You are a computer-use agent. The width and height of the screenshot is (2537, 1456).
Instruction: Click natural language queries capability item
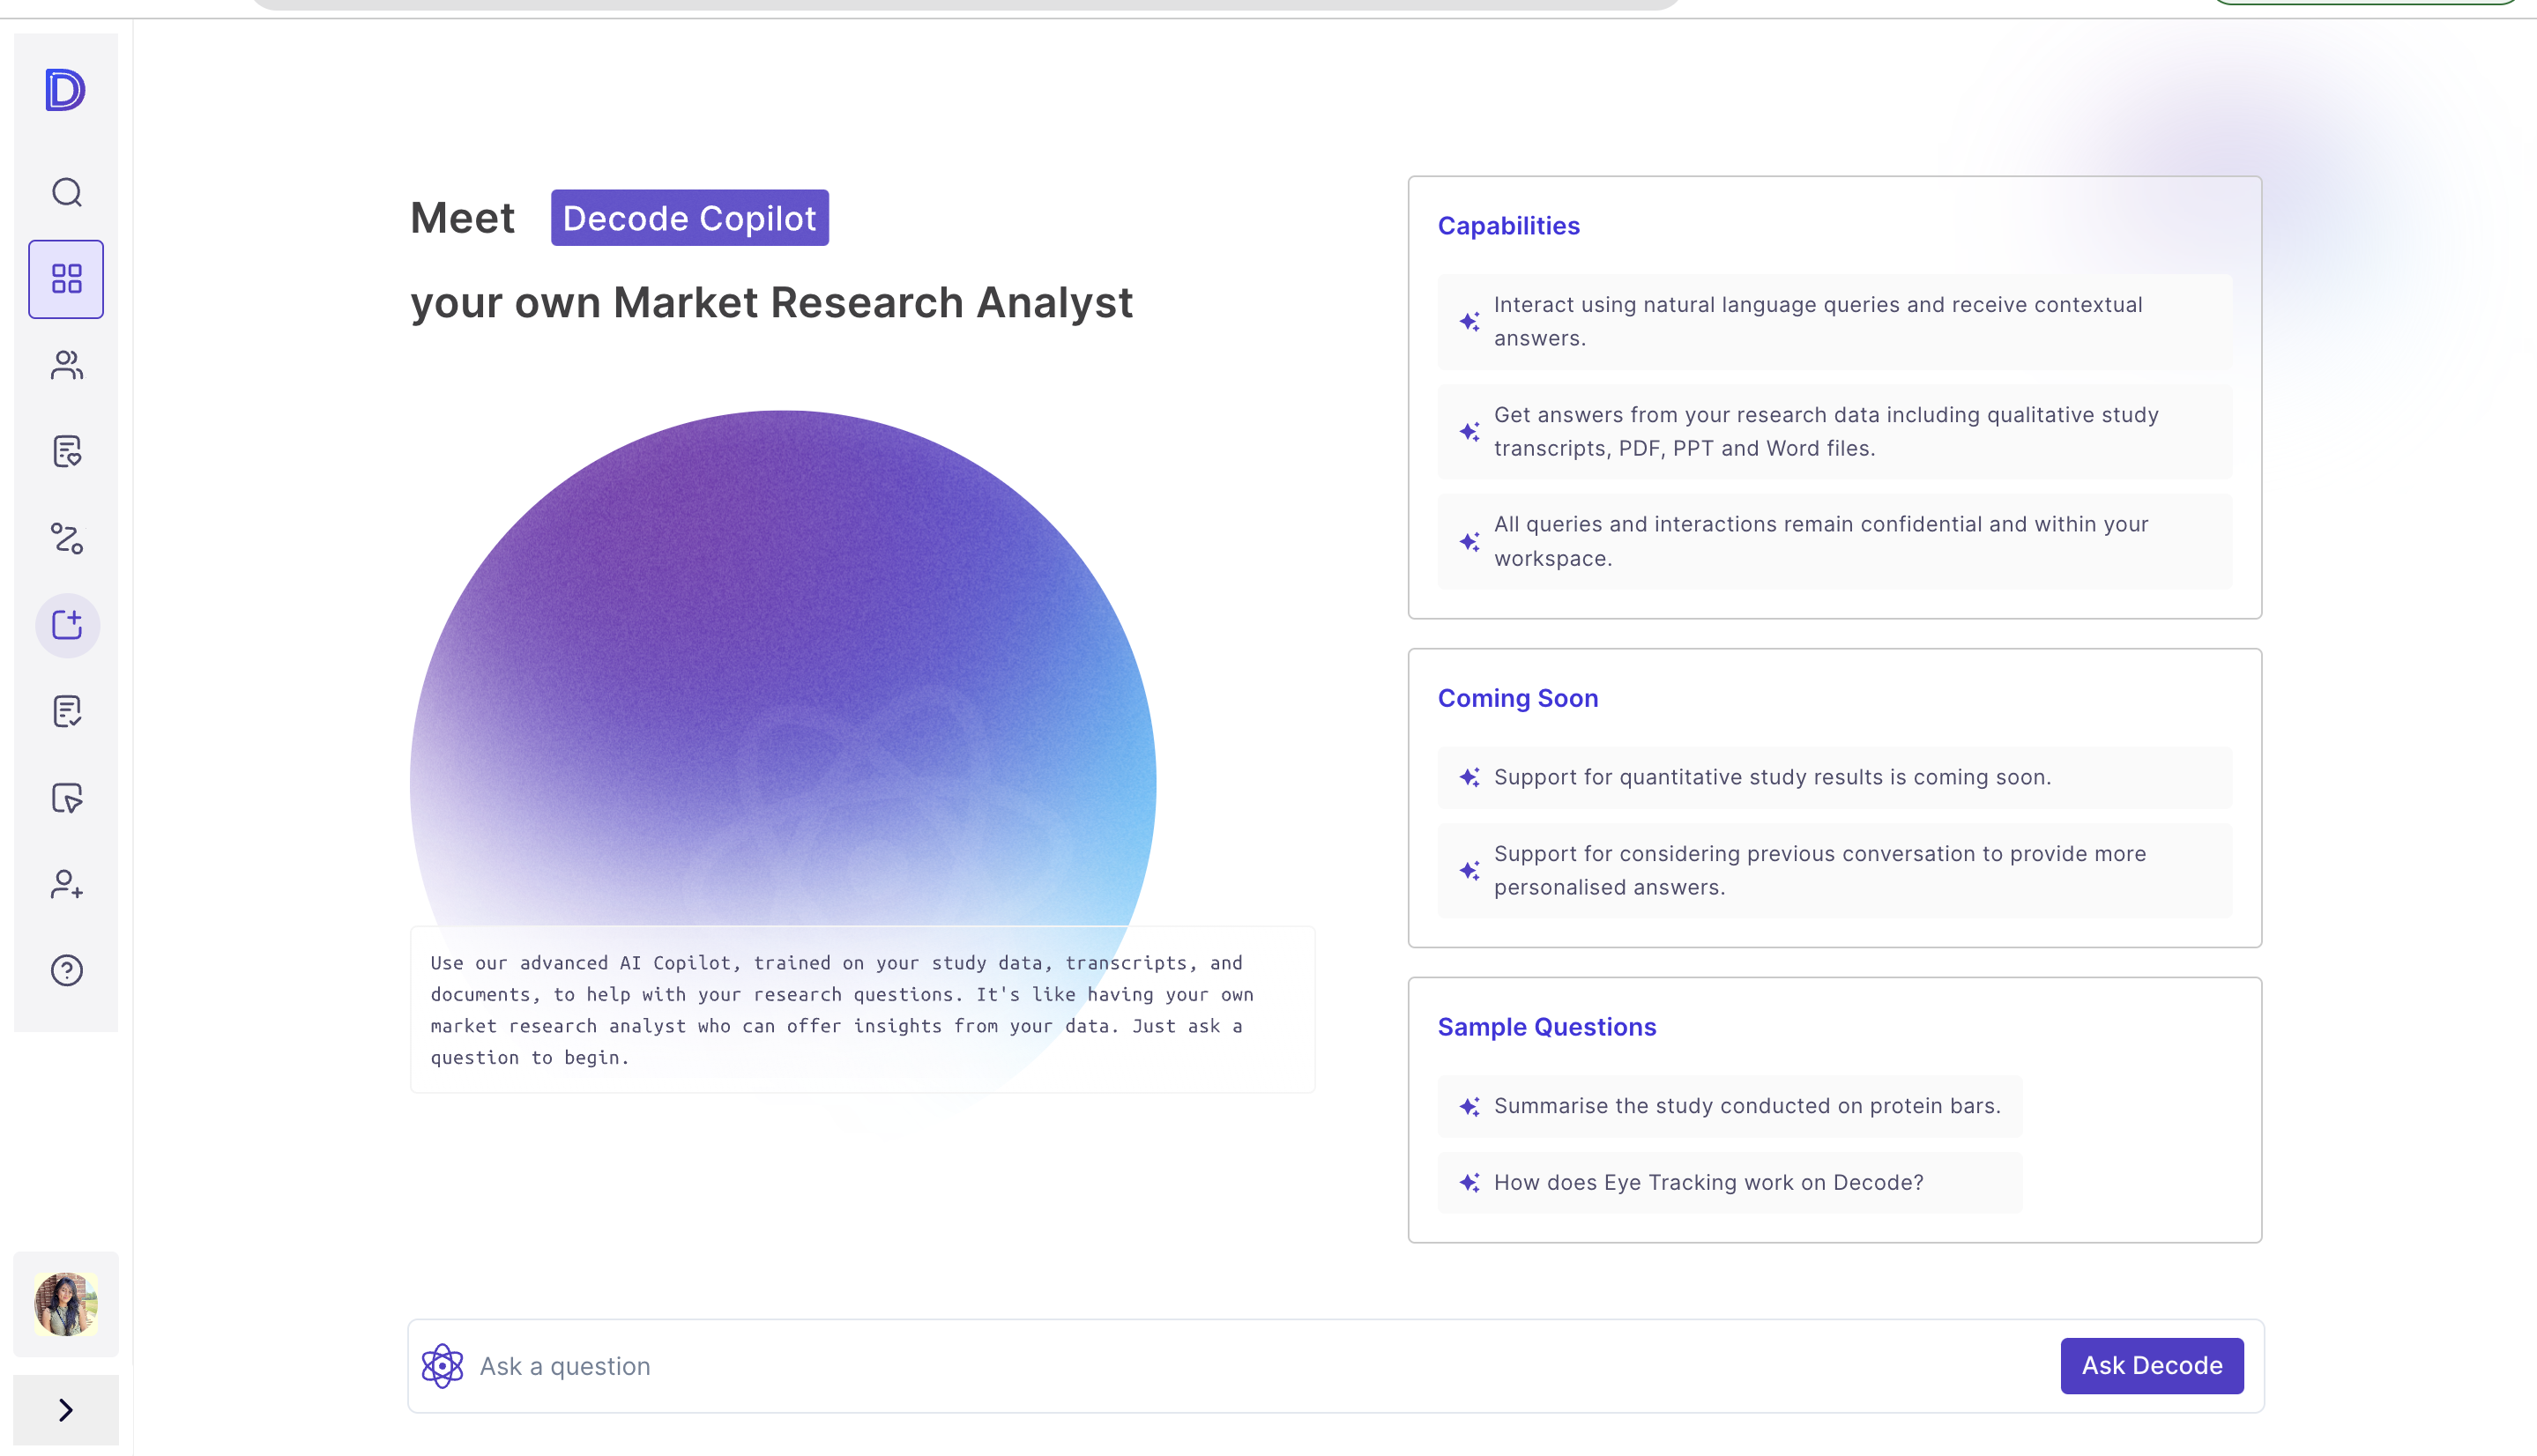coord(1834,322)
